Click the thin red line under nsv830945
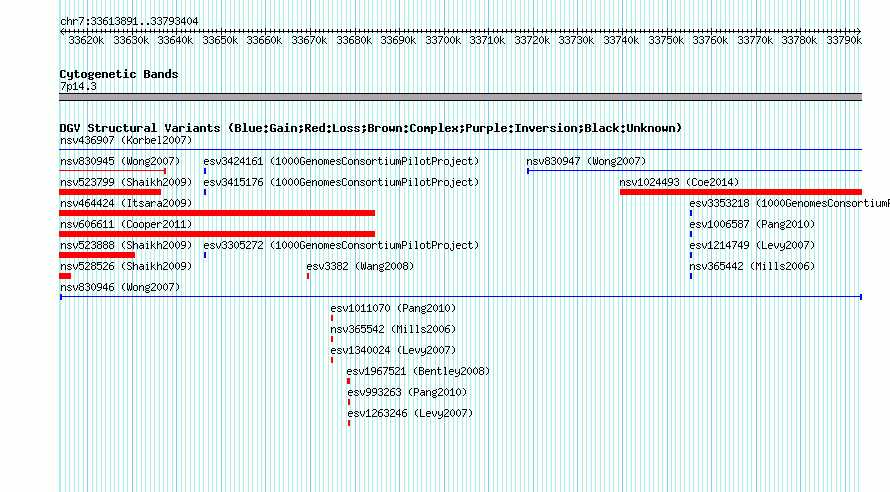Image resolution: width=890 pixels, height=492 pixels. tap(112, 171)
